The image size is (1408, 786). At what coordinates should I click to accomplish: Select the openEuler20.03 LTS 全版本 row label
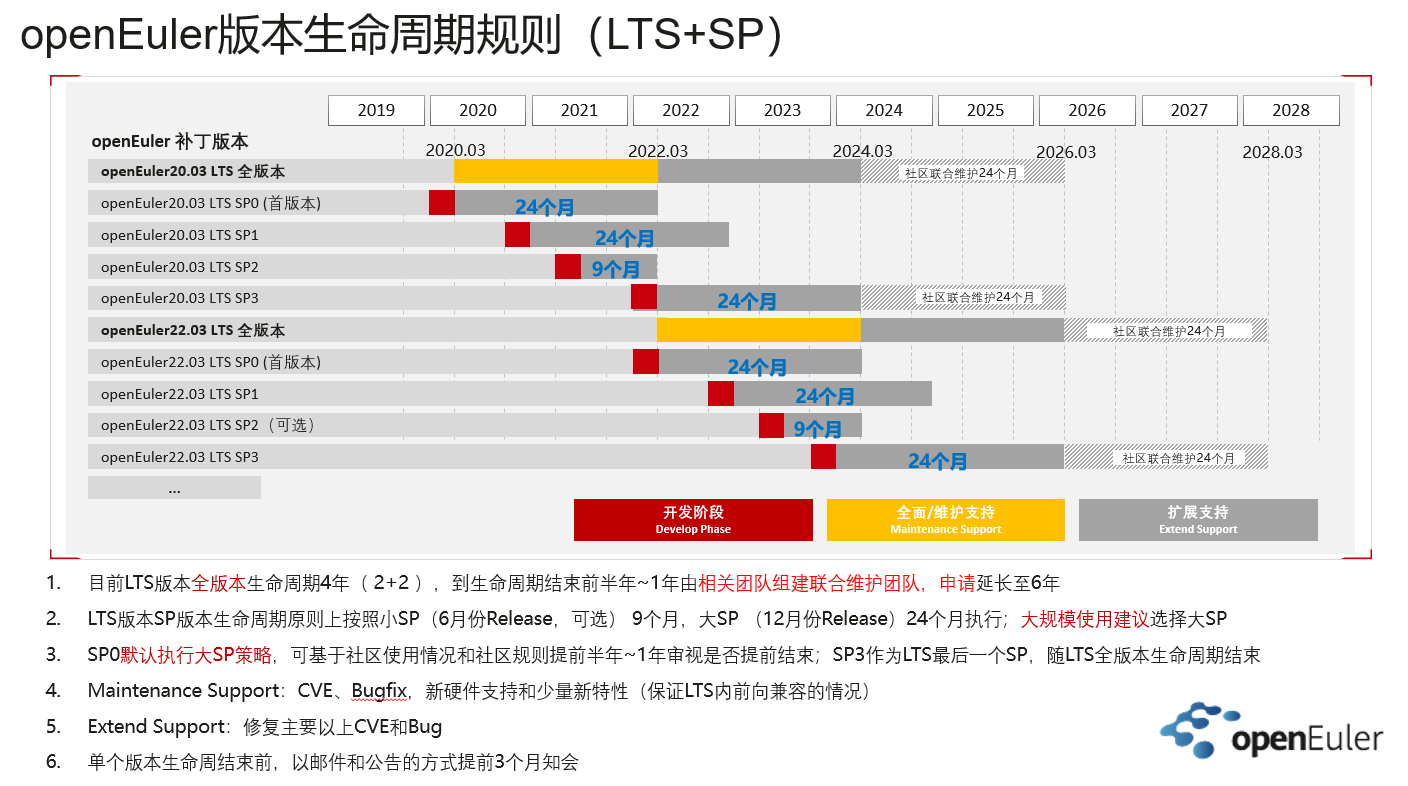(x=192, y=171)
